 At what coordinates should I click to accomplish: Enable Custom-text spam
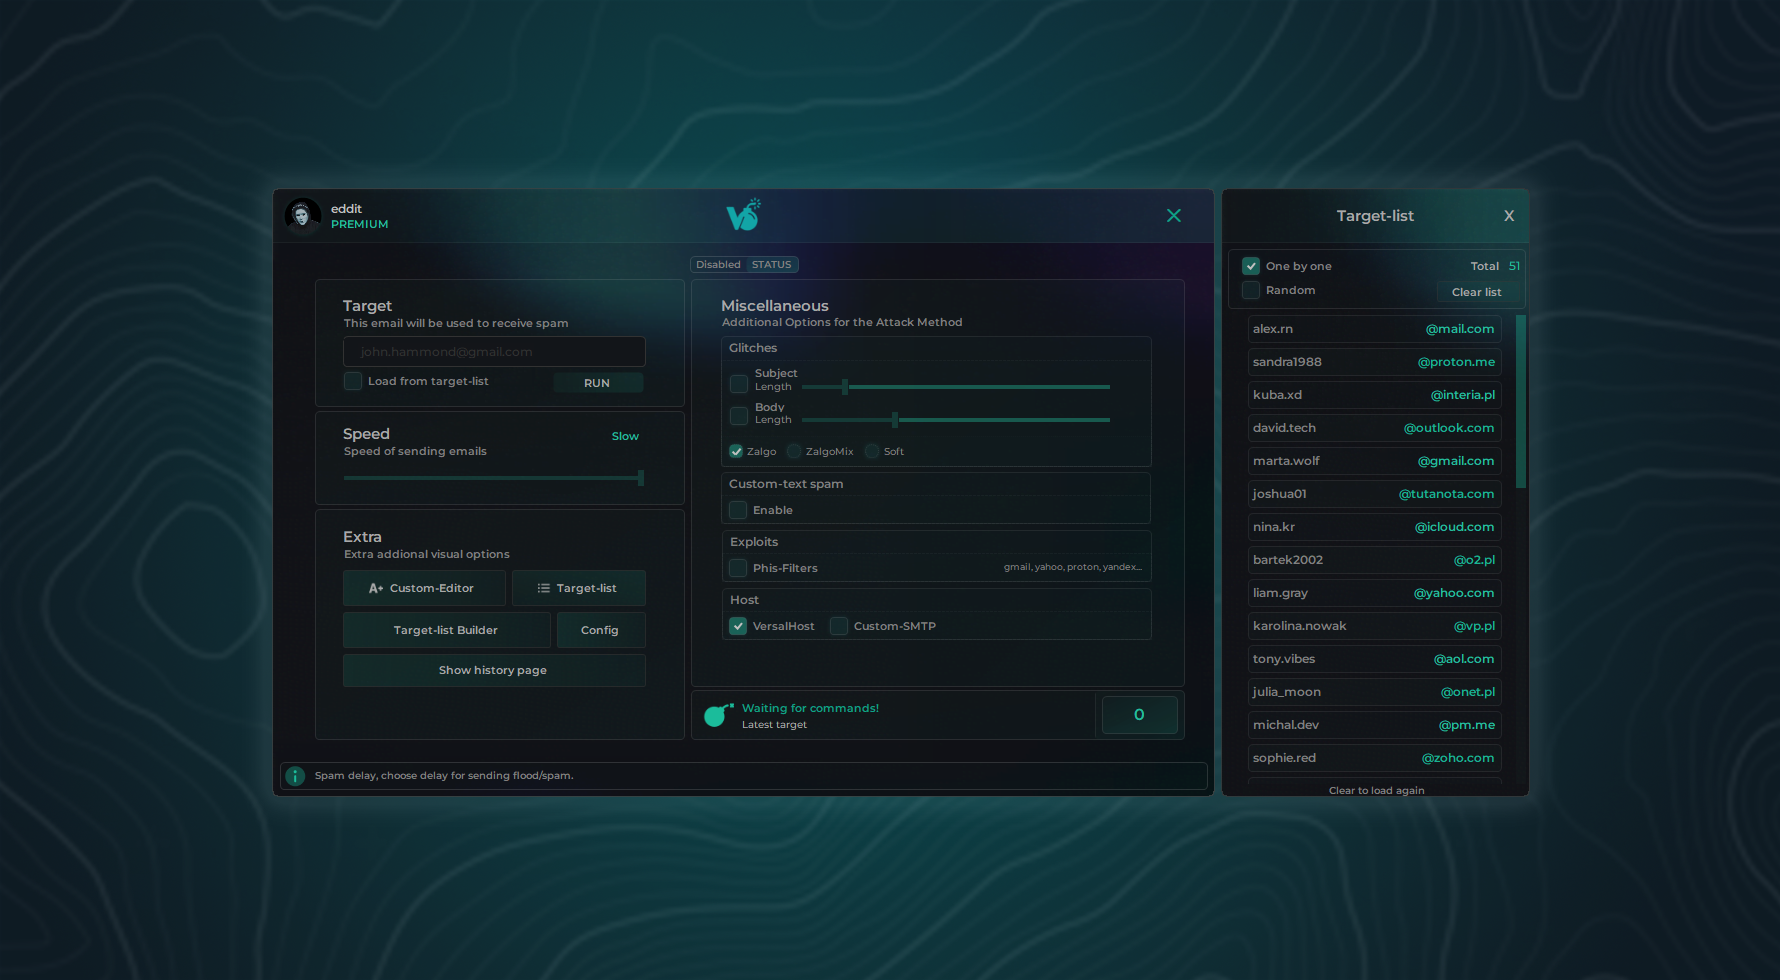pyautogui.click(x=737, y=510)
